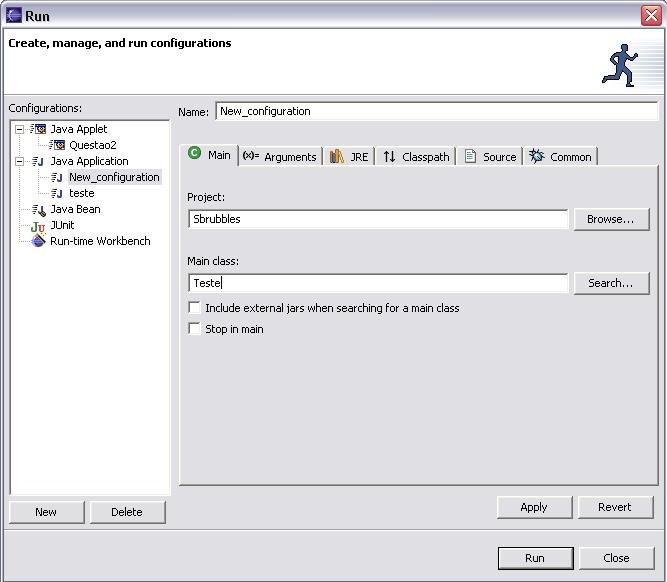
Task: Click the Source tab document icon
Action: coord(470,156)
